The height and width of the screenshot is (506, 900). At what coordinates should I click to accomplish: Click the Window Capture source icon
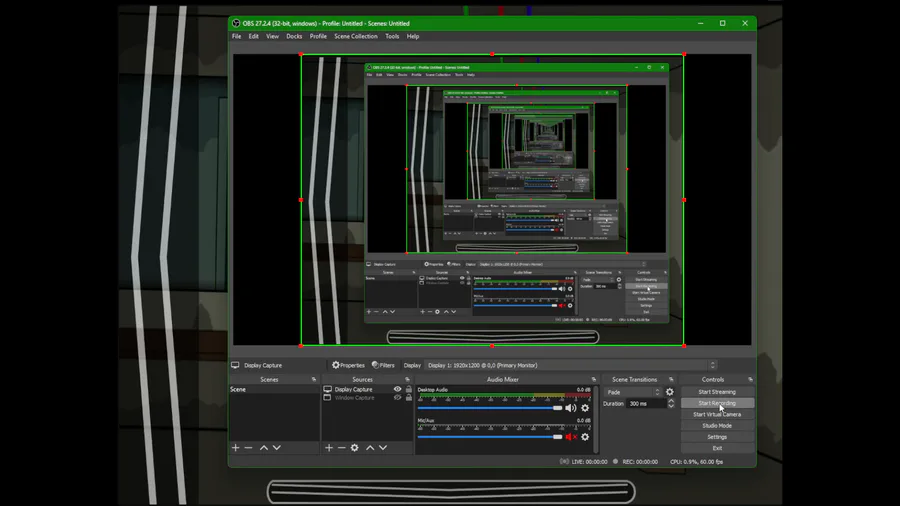327,398
